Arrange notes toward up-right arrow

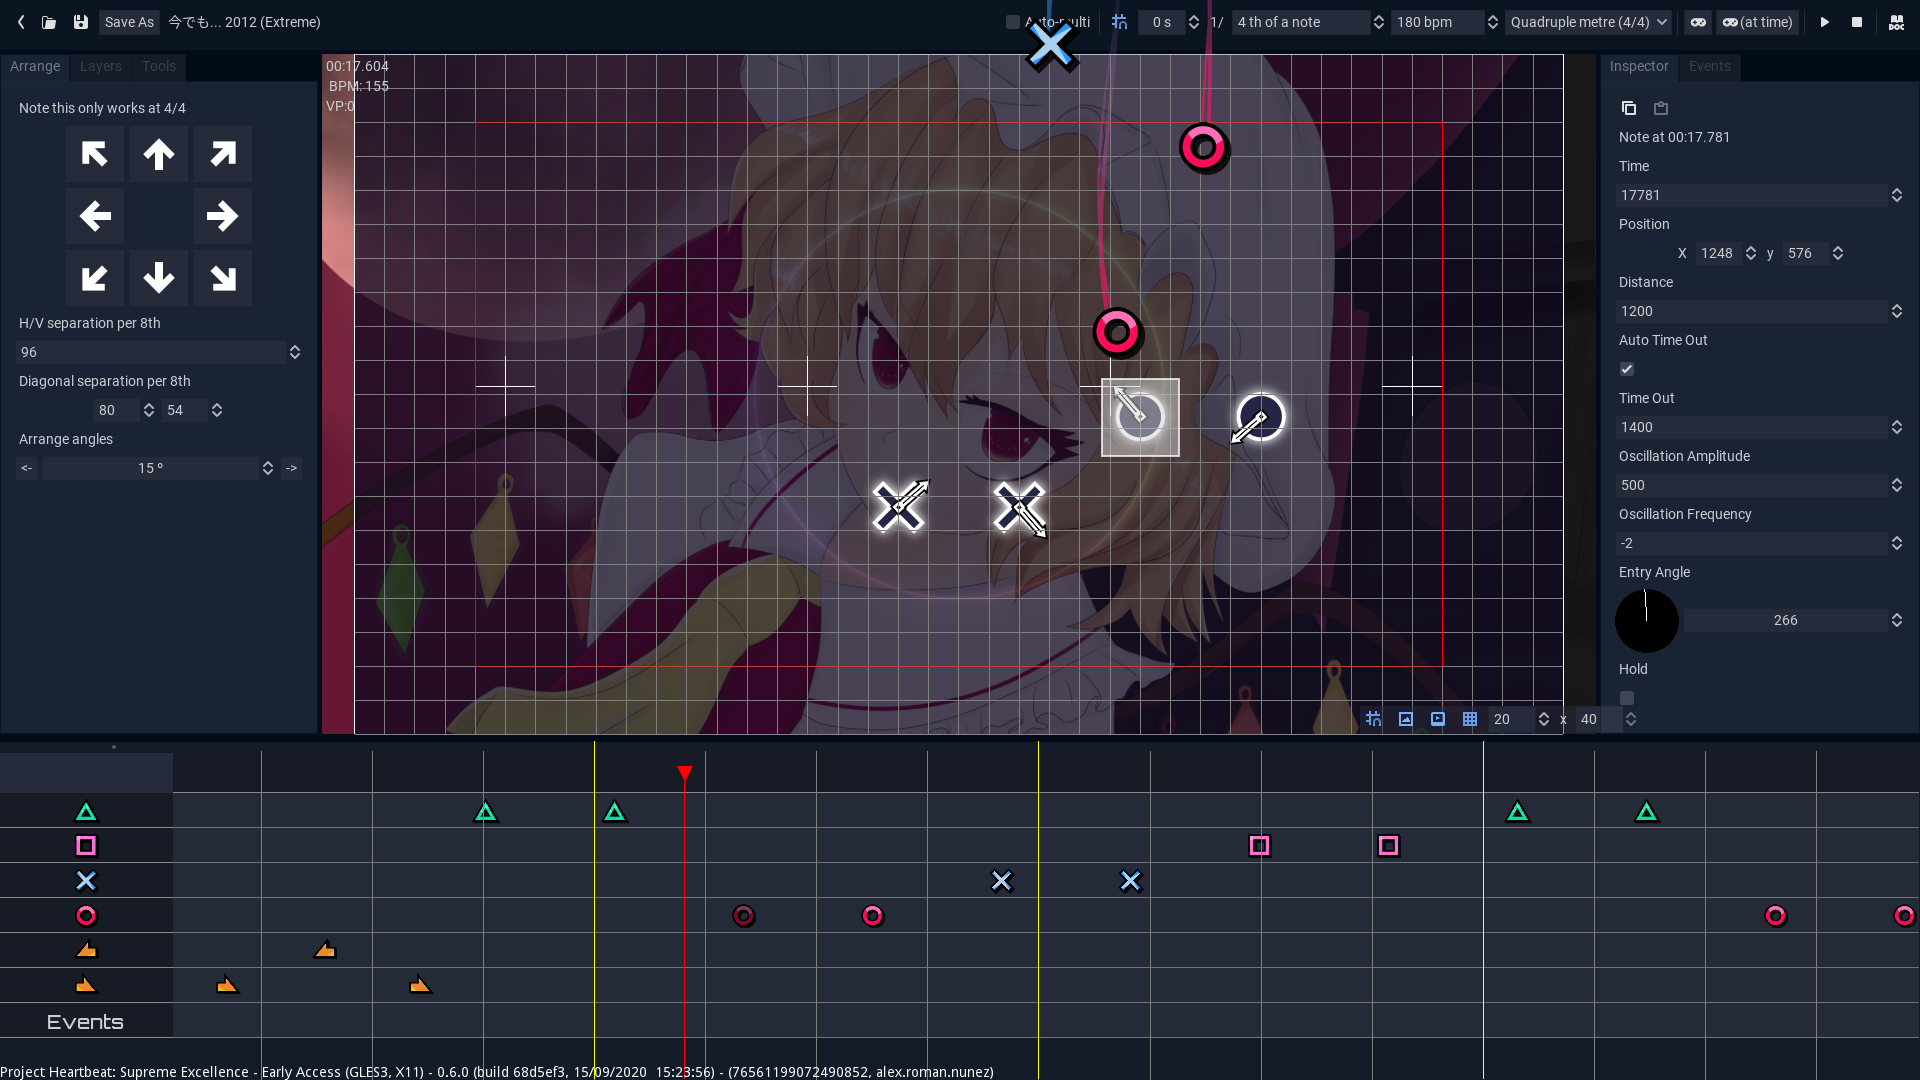(x=223, y=154)
